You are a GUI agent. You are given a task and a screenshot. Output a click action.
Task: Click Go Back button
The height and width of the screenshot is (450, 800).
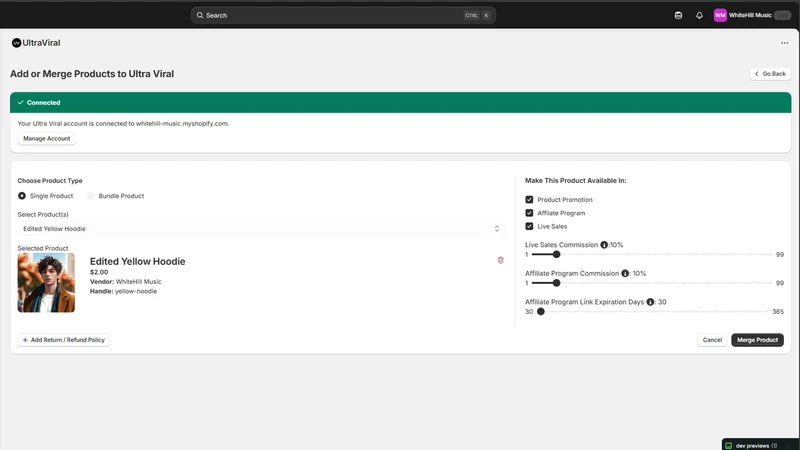coord(770,74)
